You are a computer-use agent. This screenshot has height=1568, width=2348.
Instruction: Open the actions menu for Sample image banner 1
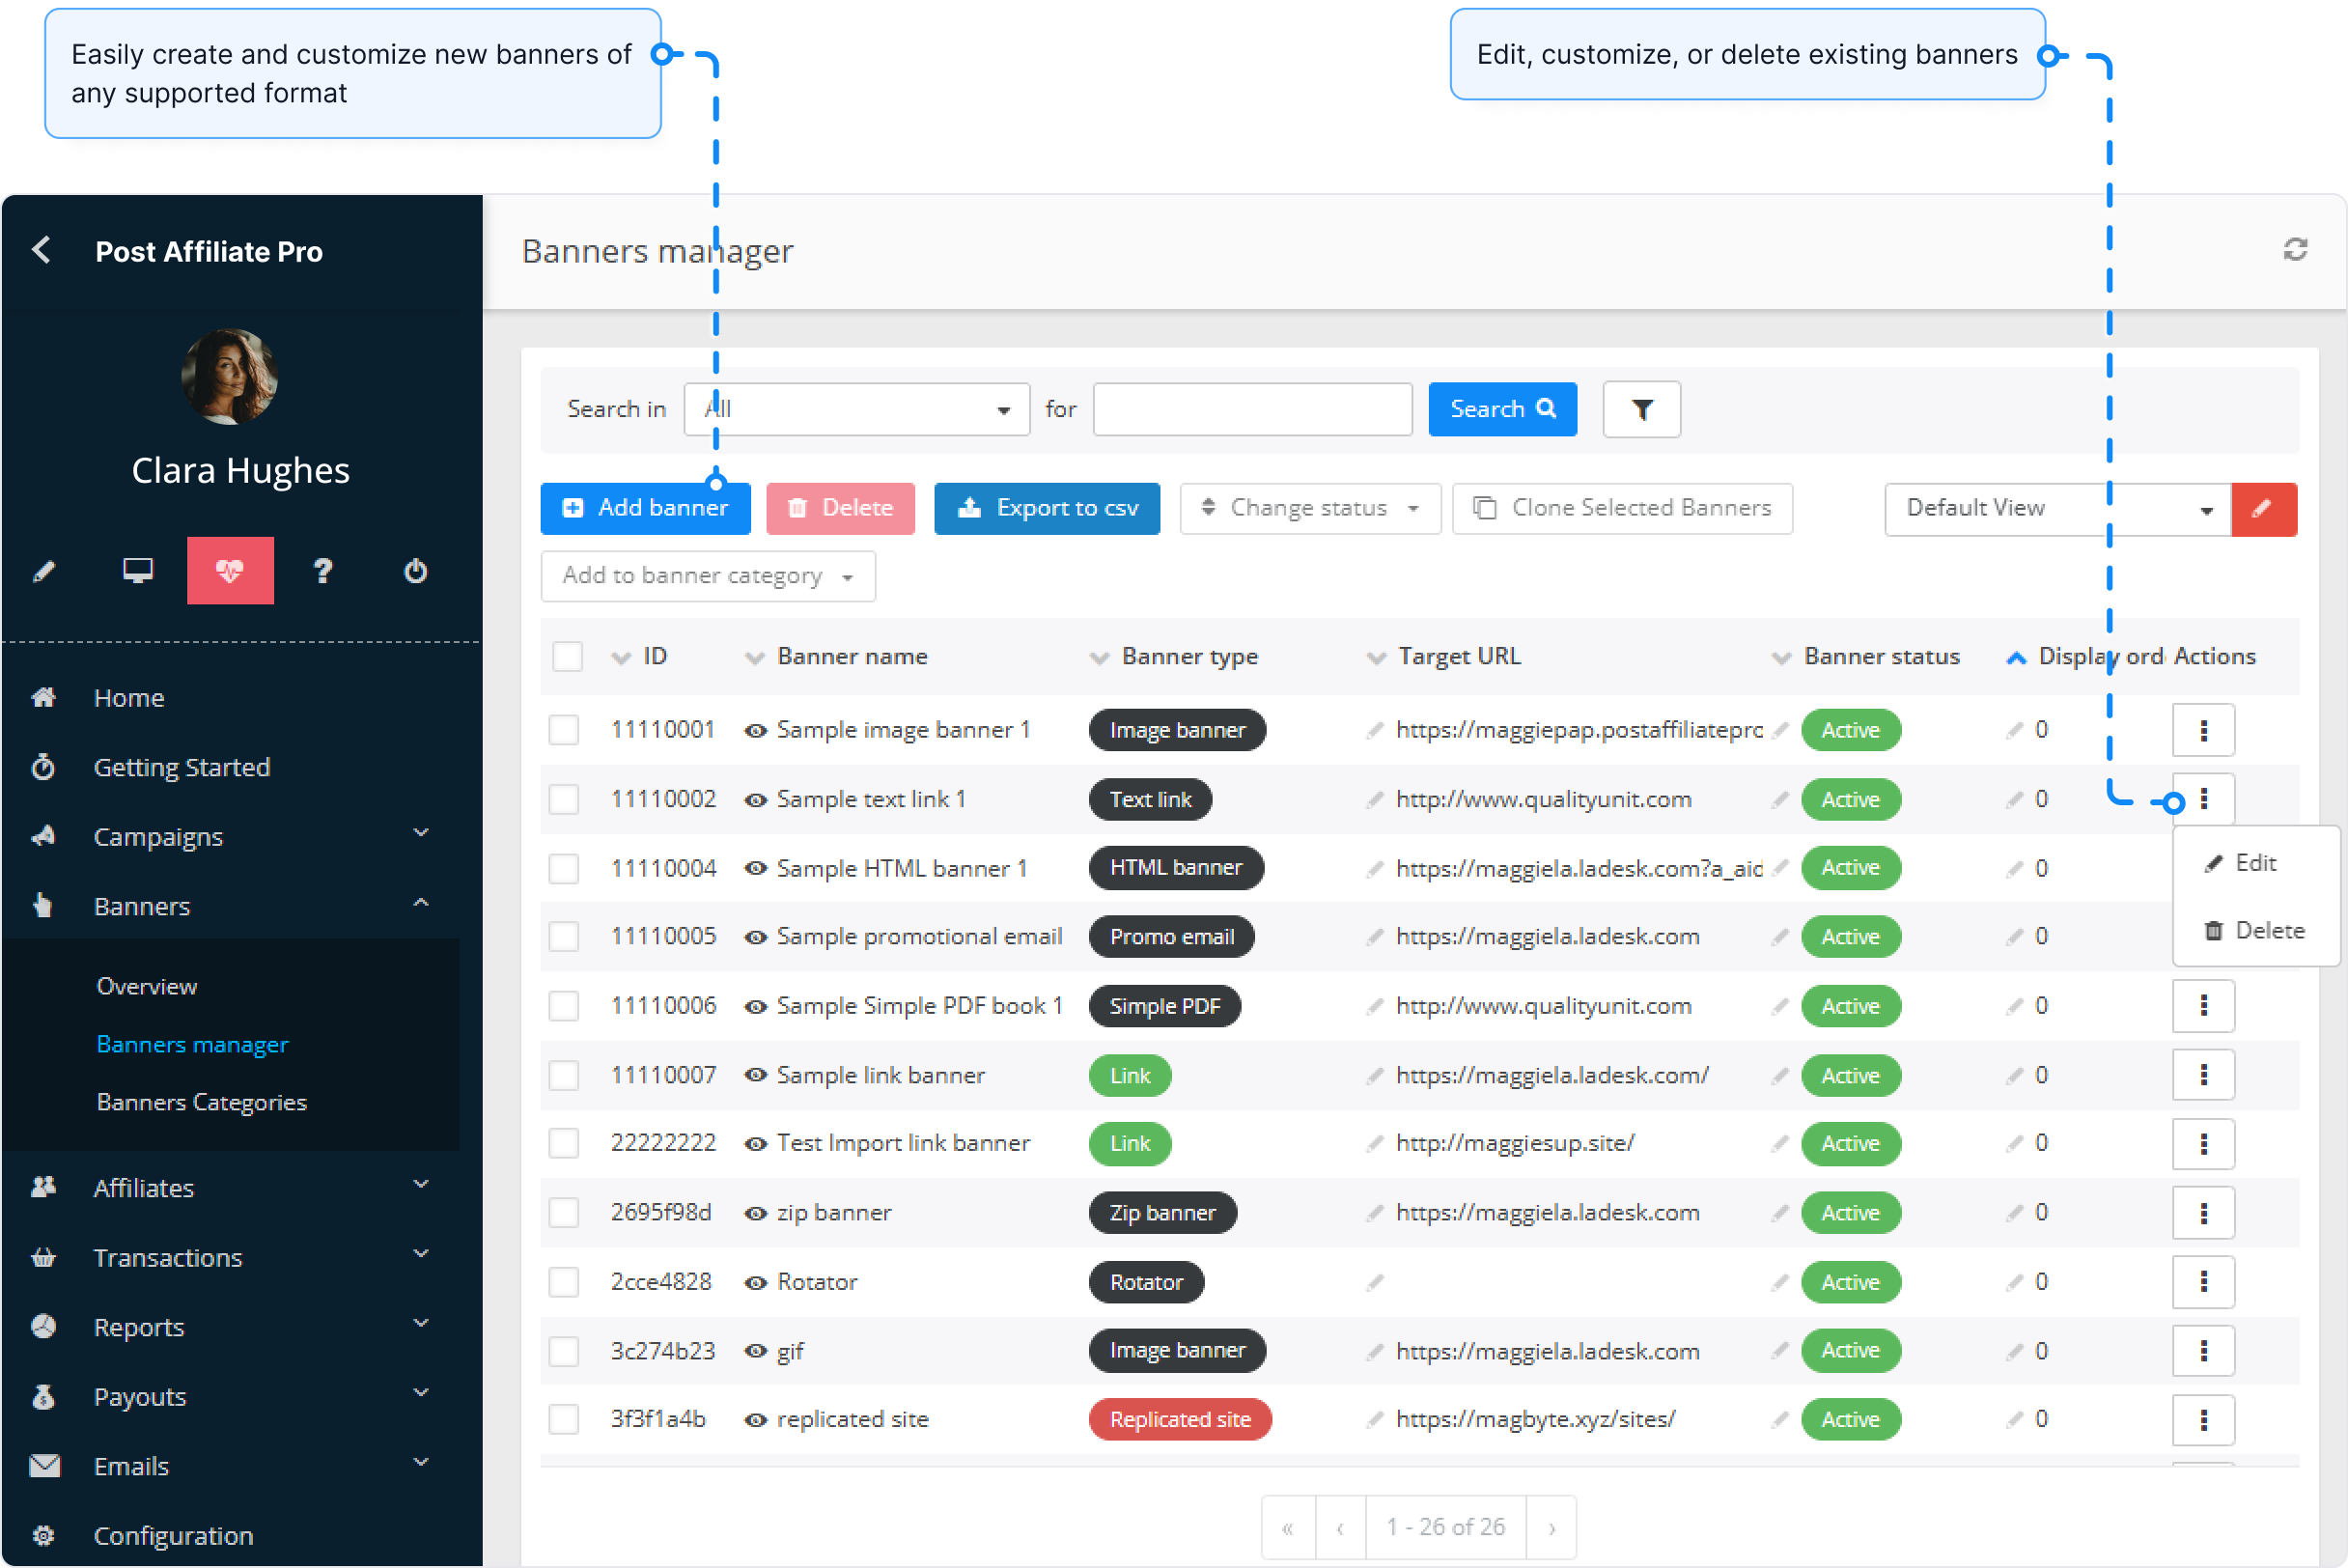click(2203, 729)
